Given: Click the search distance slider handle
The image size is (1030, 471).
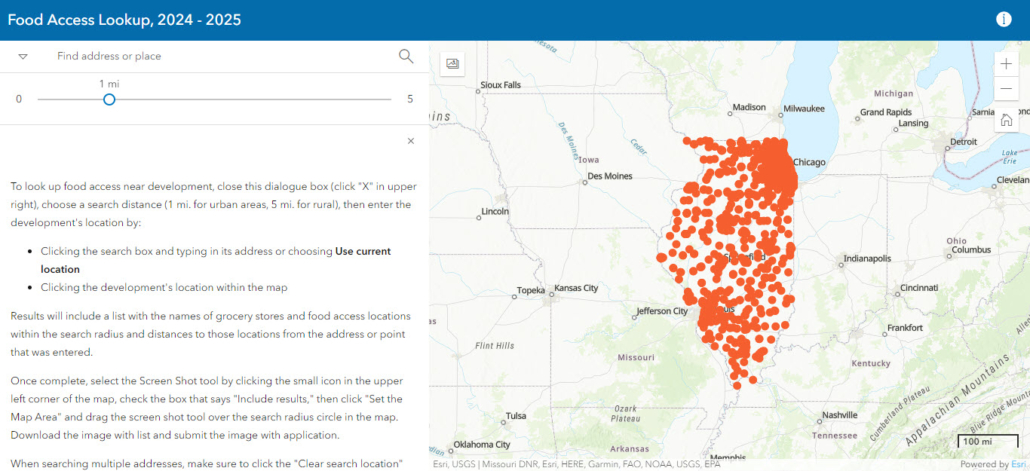Looking at the screenshot, I should 110,99.
